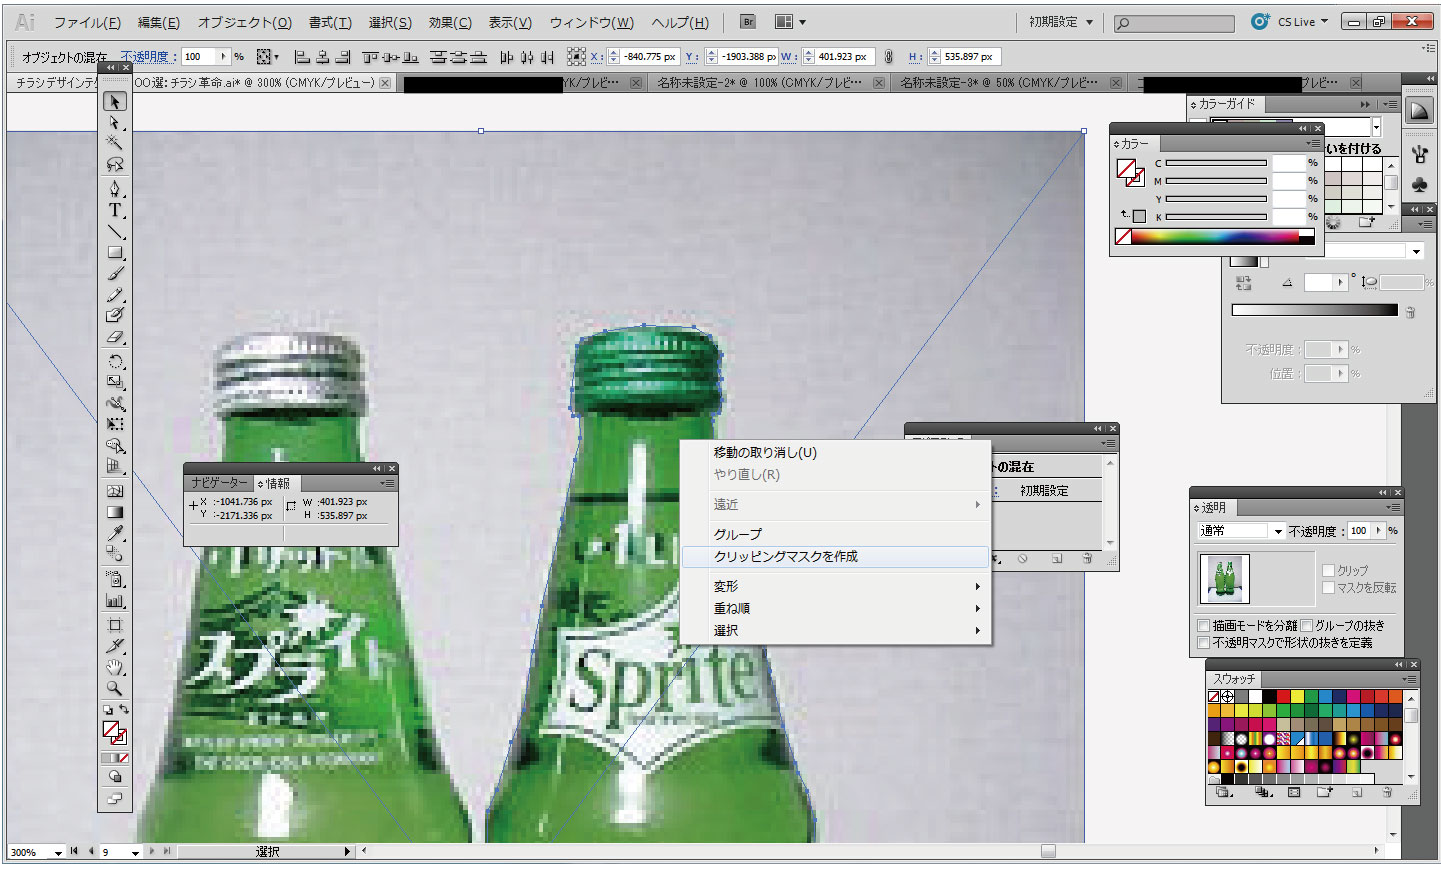
Task: Open the ファイル(F) menu
Action: tap(87, 22)
